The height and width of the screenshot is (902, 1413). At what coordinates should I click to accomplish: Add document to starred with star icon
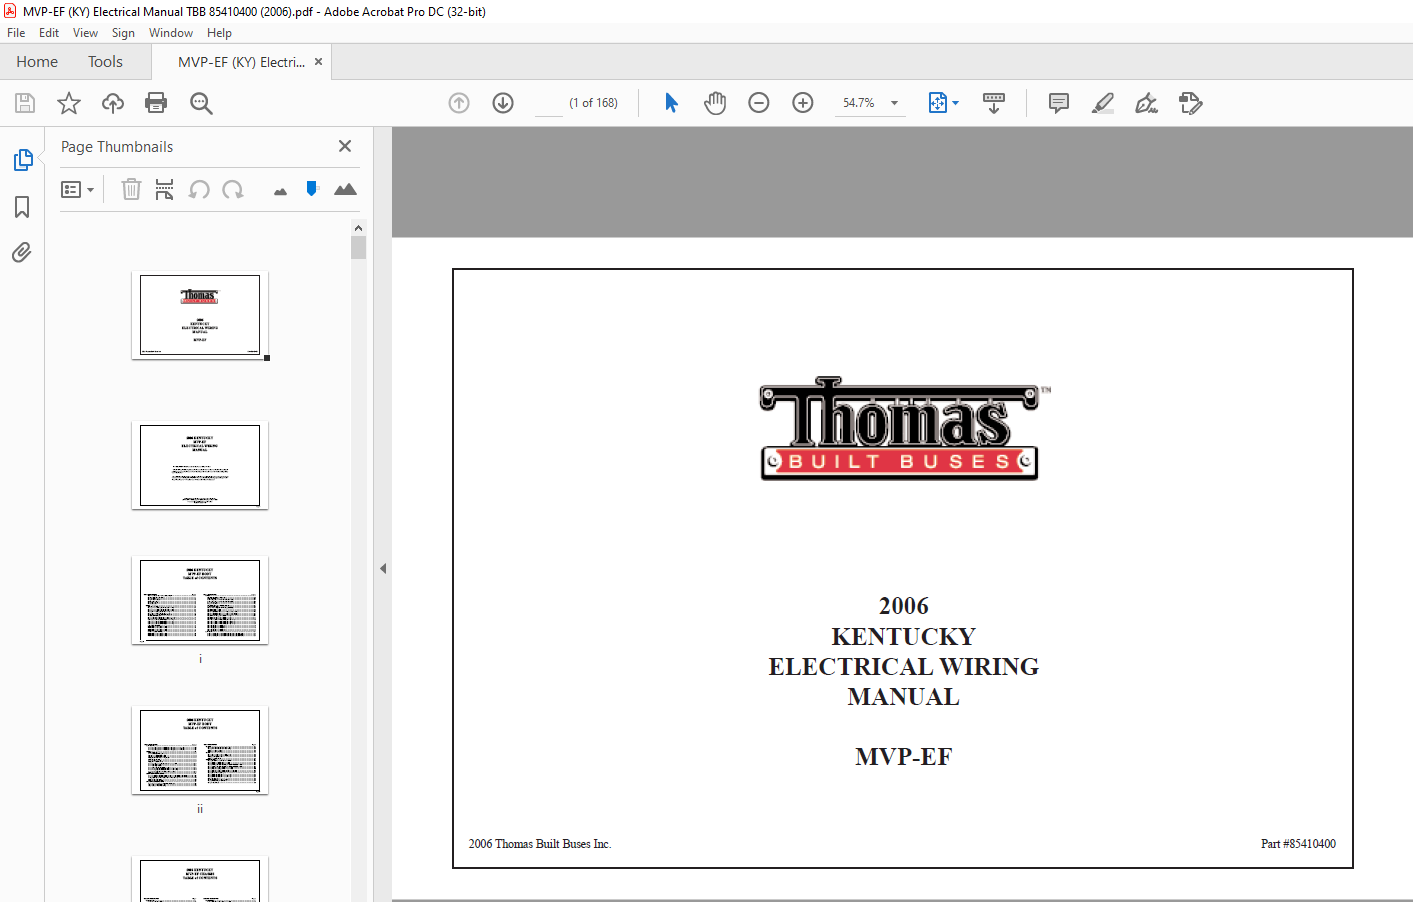pyautogui.click(x=69, y=103)
